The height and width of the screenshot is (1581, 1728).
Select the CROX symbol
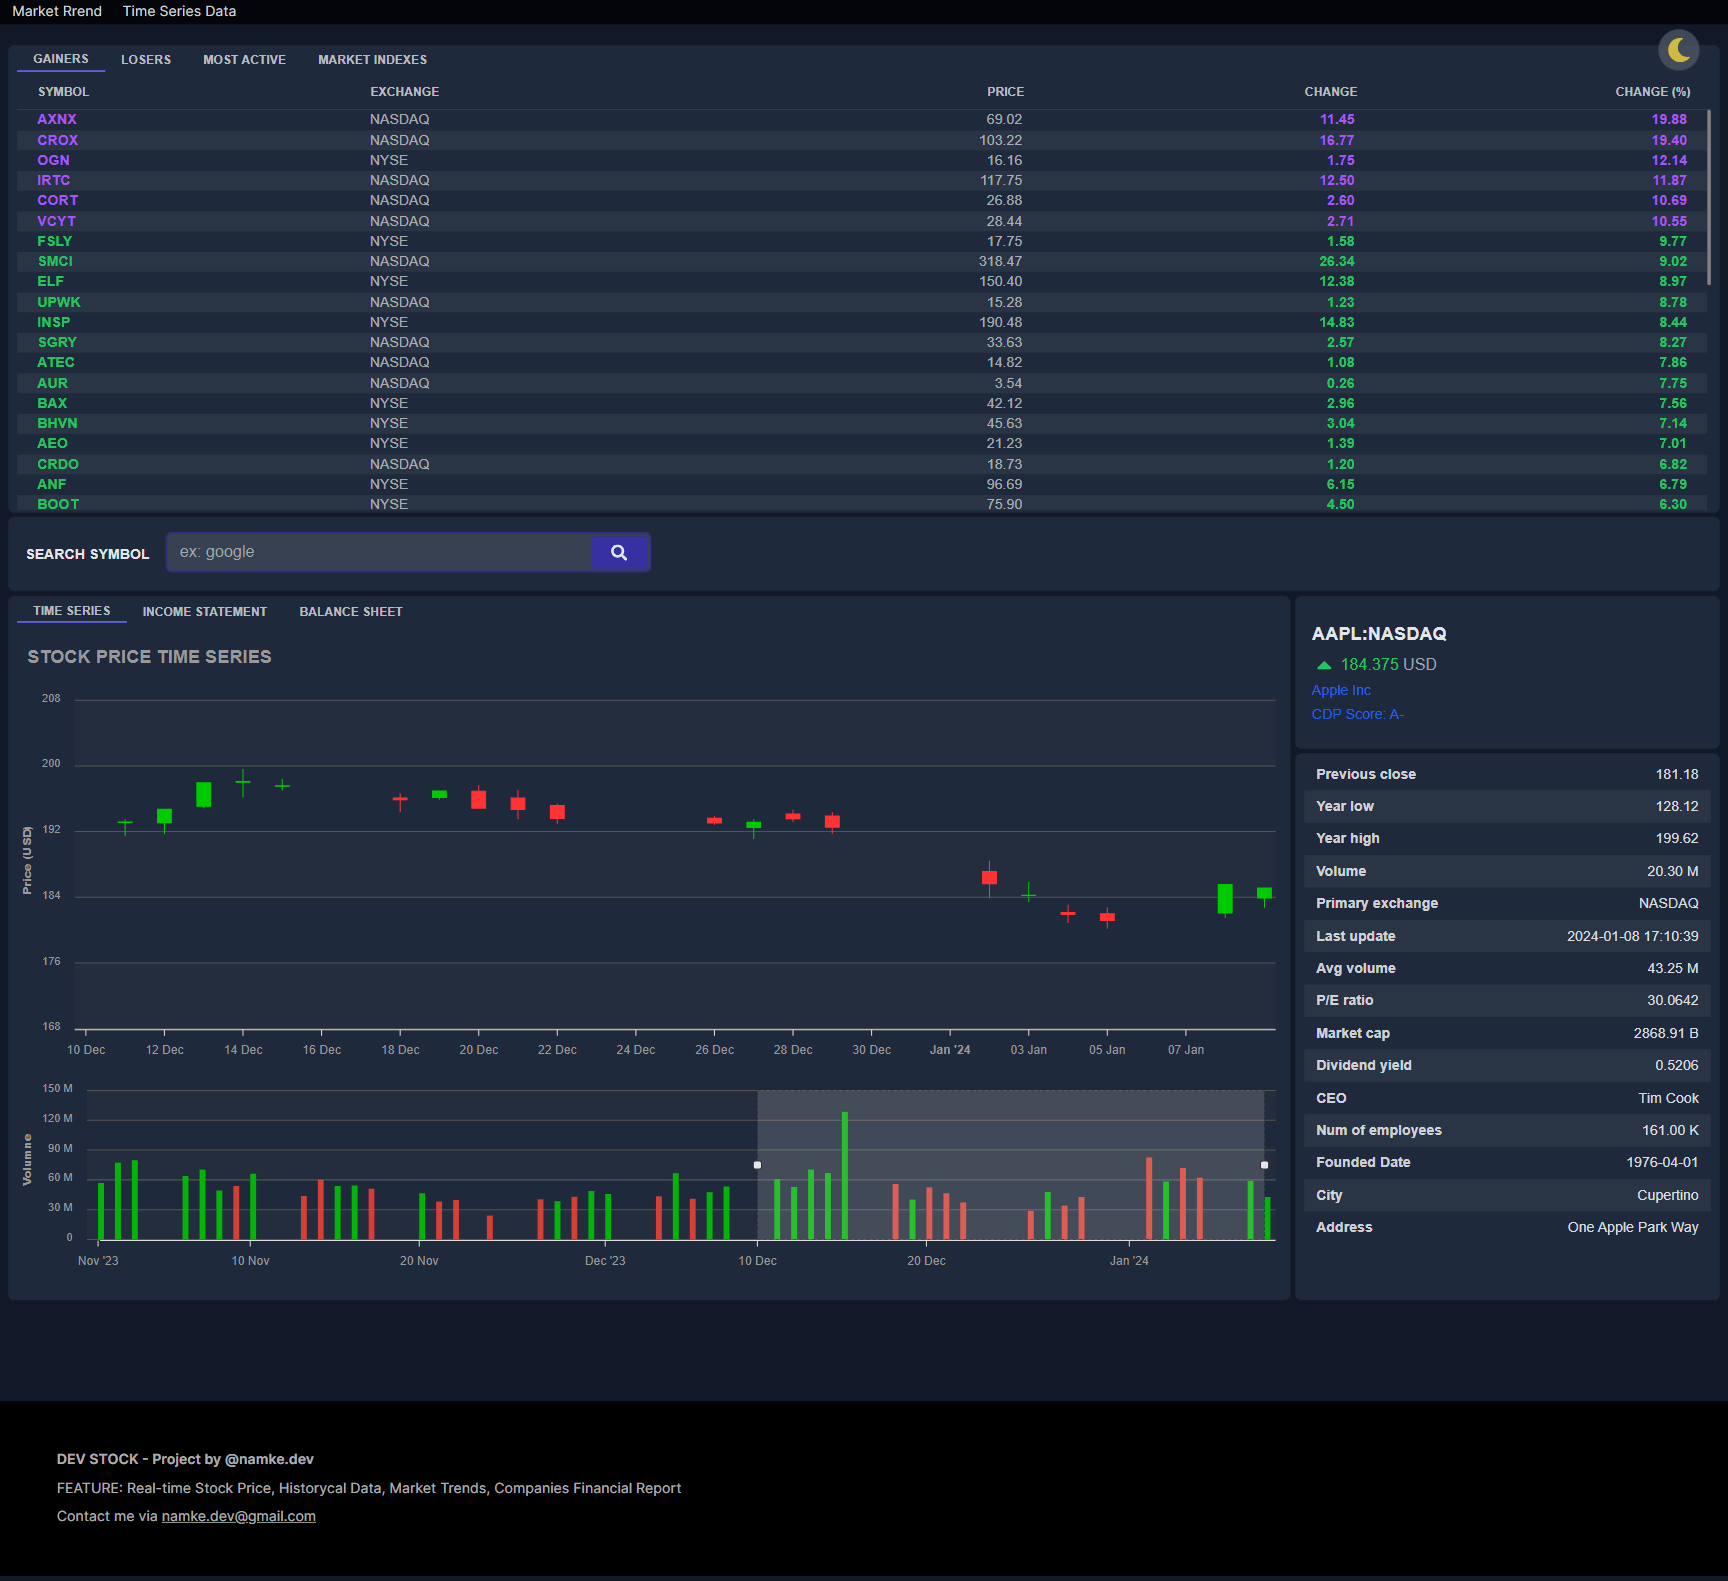58,140
